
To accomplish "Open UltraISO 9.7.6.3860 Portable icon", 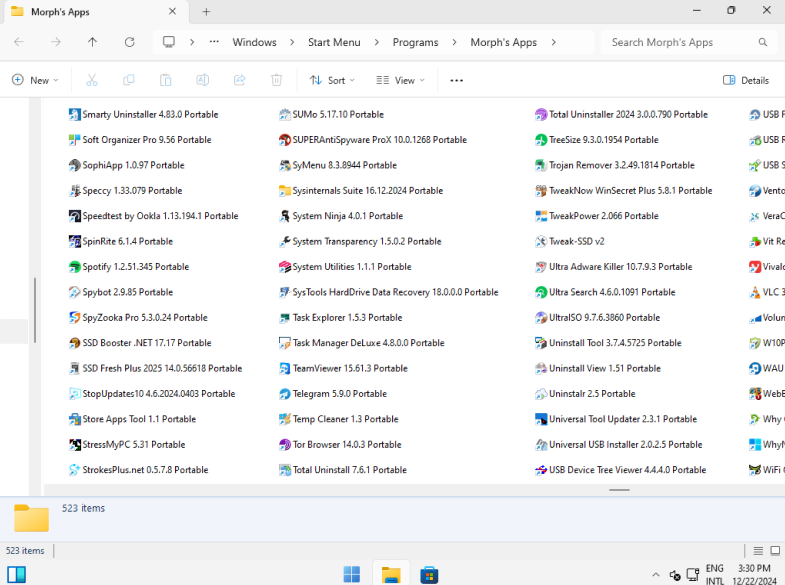I will (x=541, y=318).
